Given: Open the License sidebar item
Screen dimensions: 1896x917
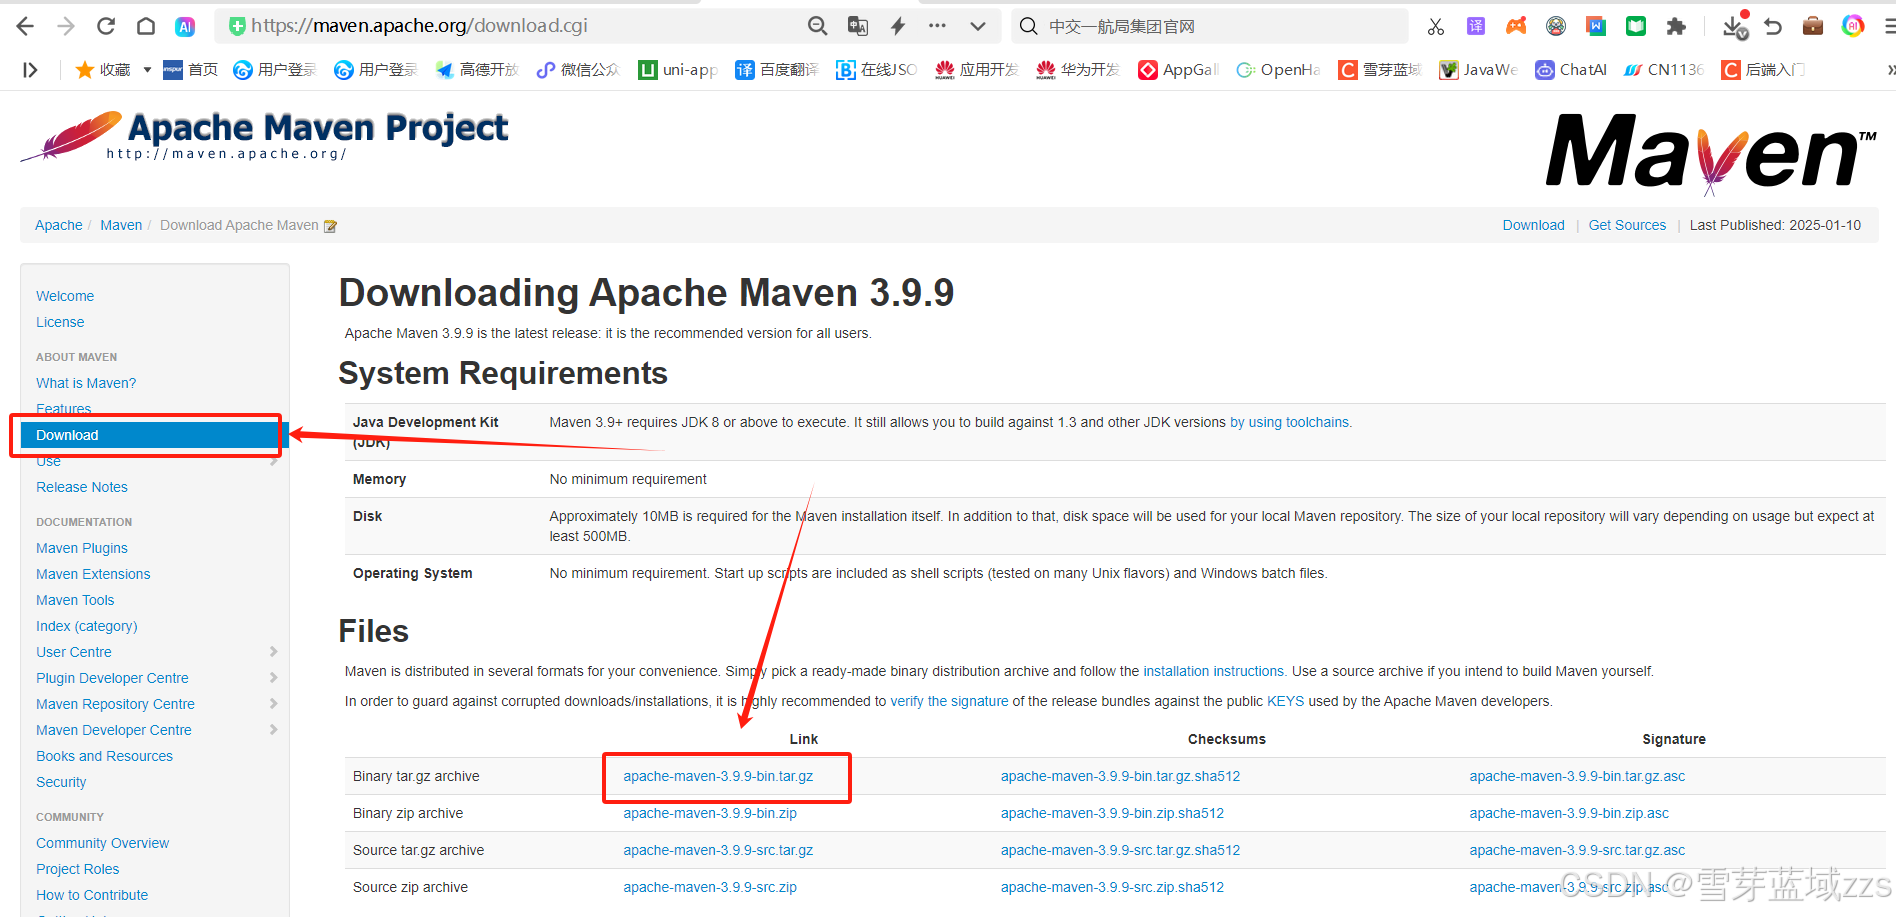Looking at the screenshot, I should (60, 322).
